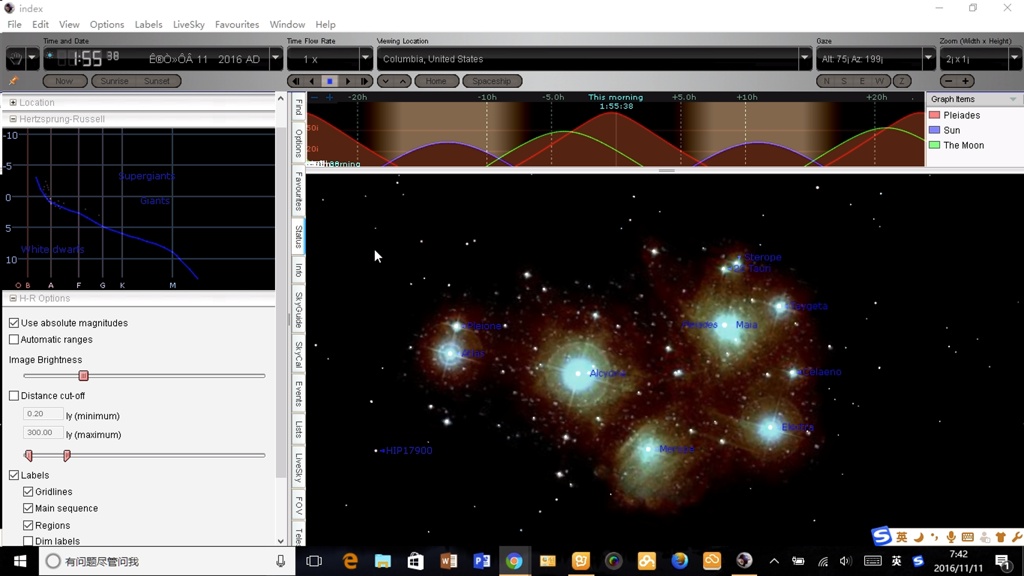Uncheck the Main sequence option
This screenshot has height=576, width=1024.
tap(28, 508)
